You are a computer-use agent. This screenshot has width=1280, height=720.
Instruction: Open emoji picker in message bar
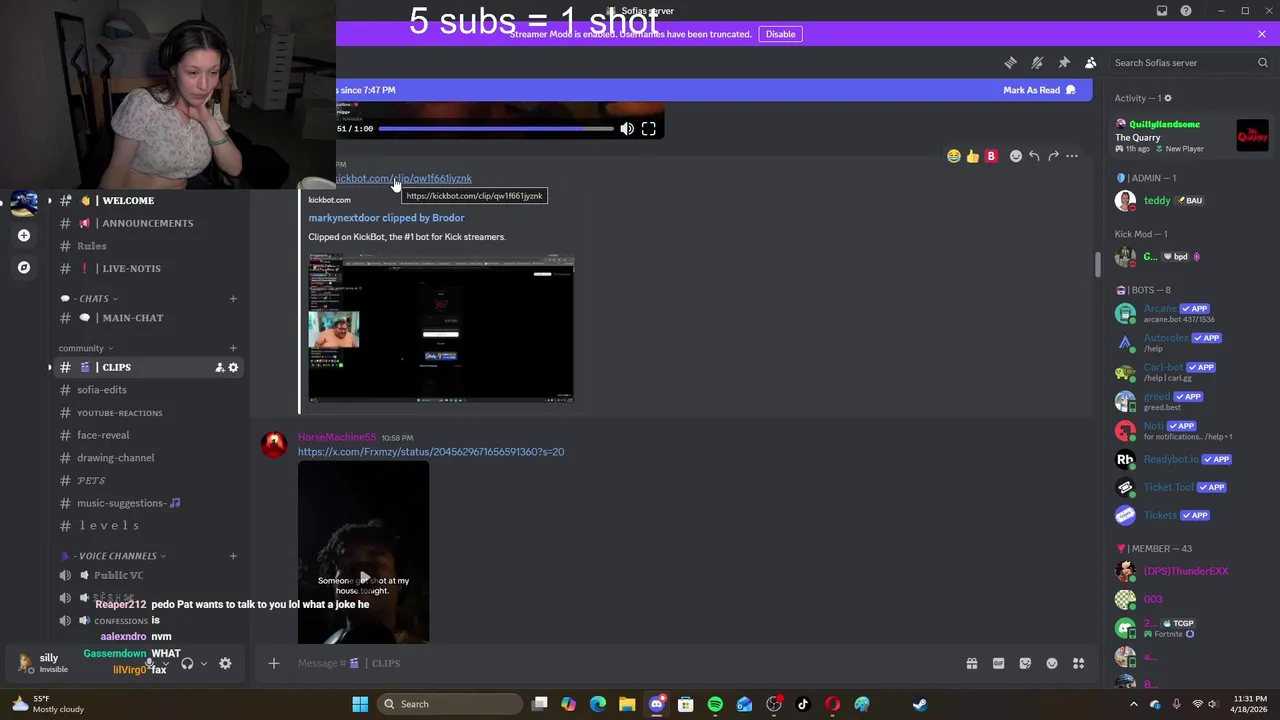[1052, 663]
